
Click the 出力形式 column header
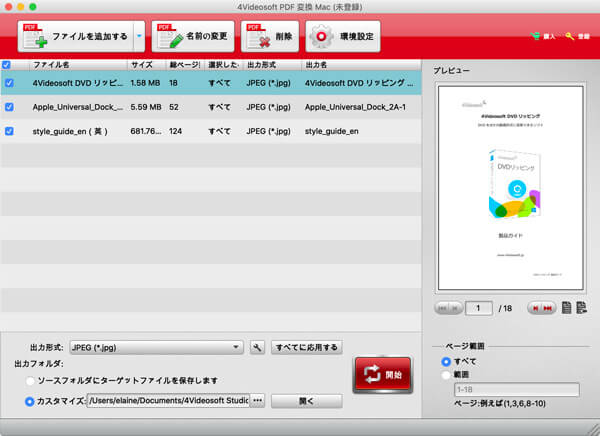coord(272,65)
